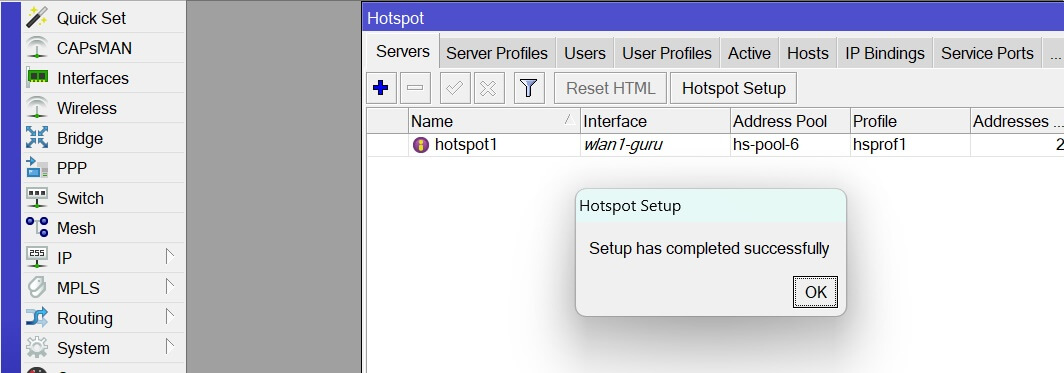The image size is (1064, 373).
Task: Switch to the Servers tab
Action: (403, 52)
